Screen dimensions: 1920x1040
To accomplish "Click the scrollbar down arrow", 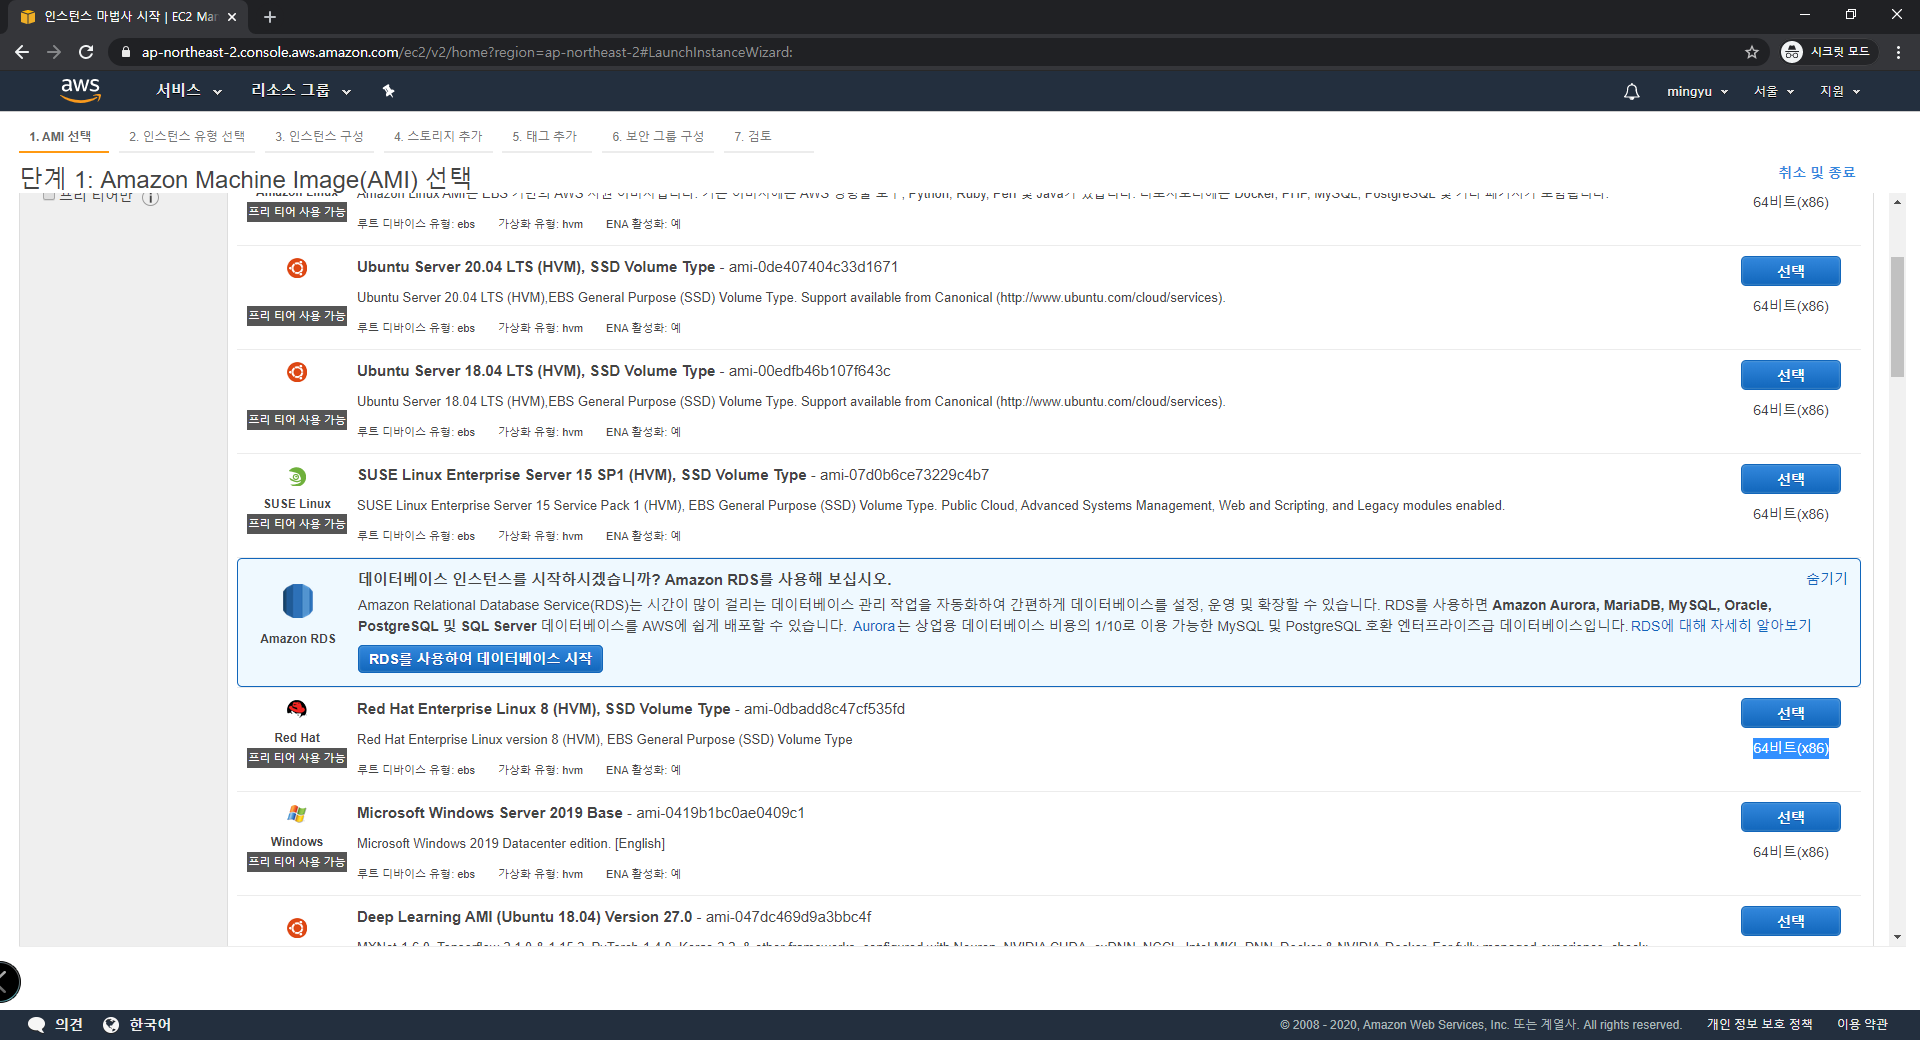I will [x=1897, y=937].
